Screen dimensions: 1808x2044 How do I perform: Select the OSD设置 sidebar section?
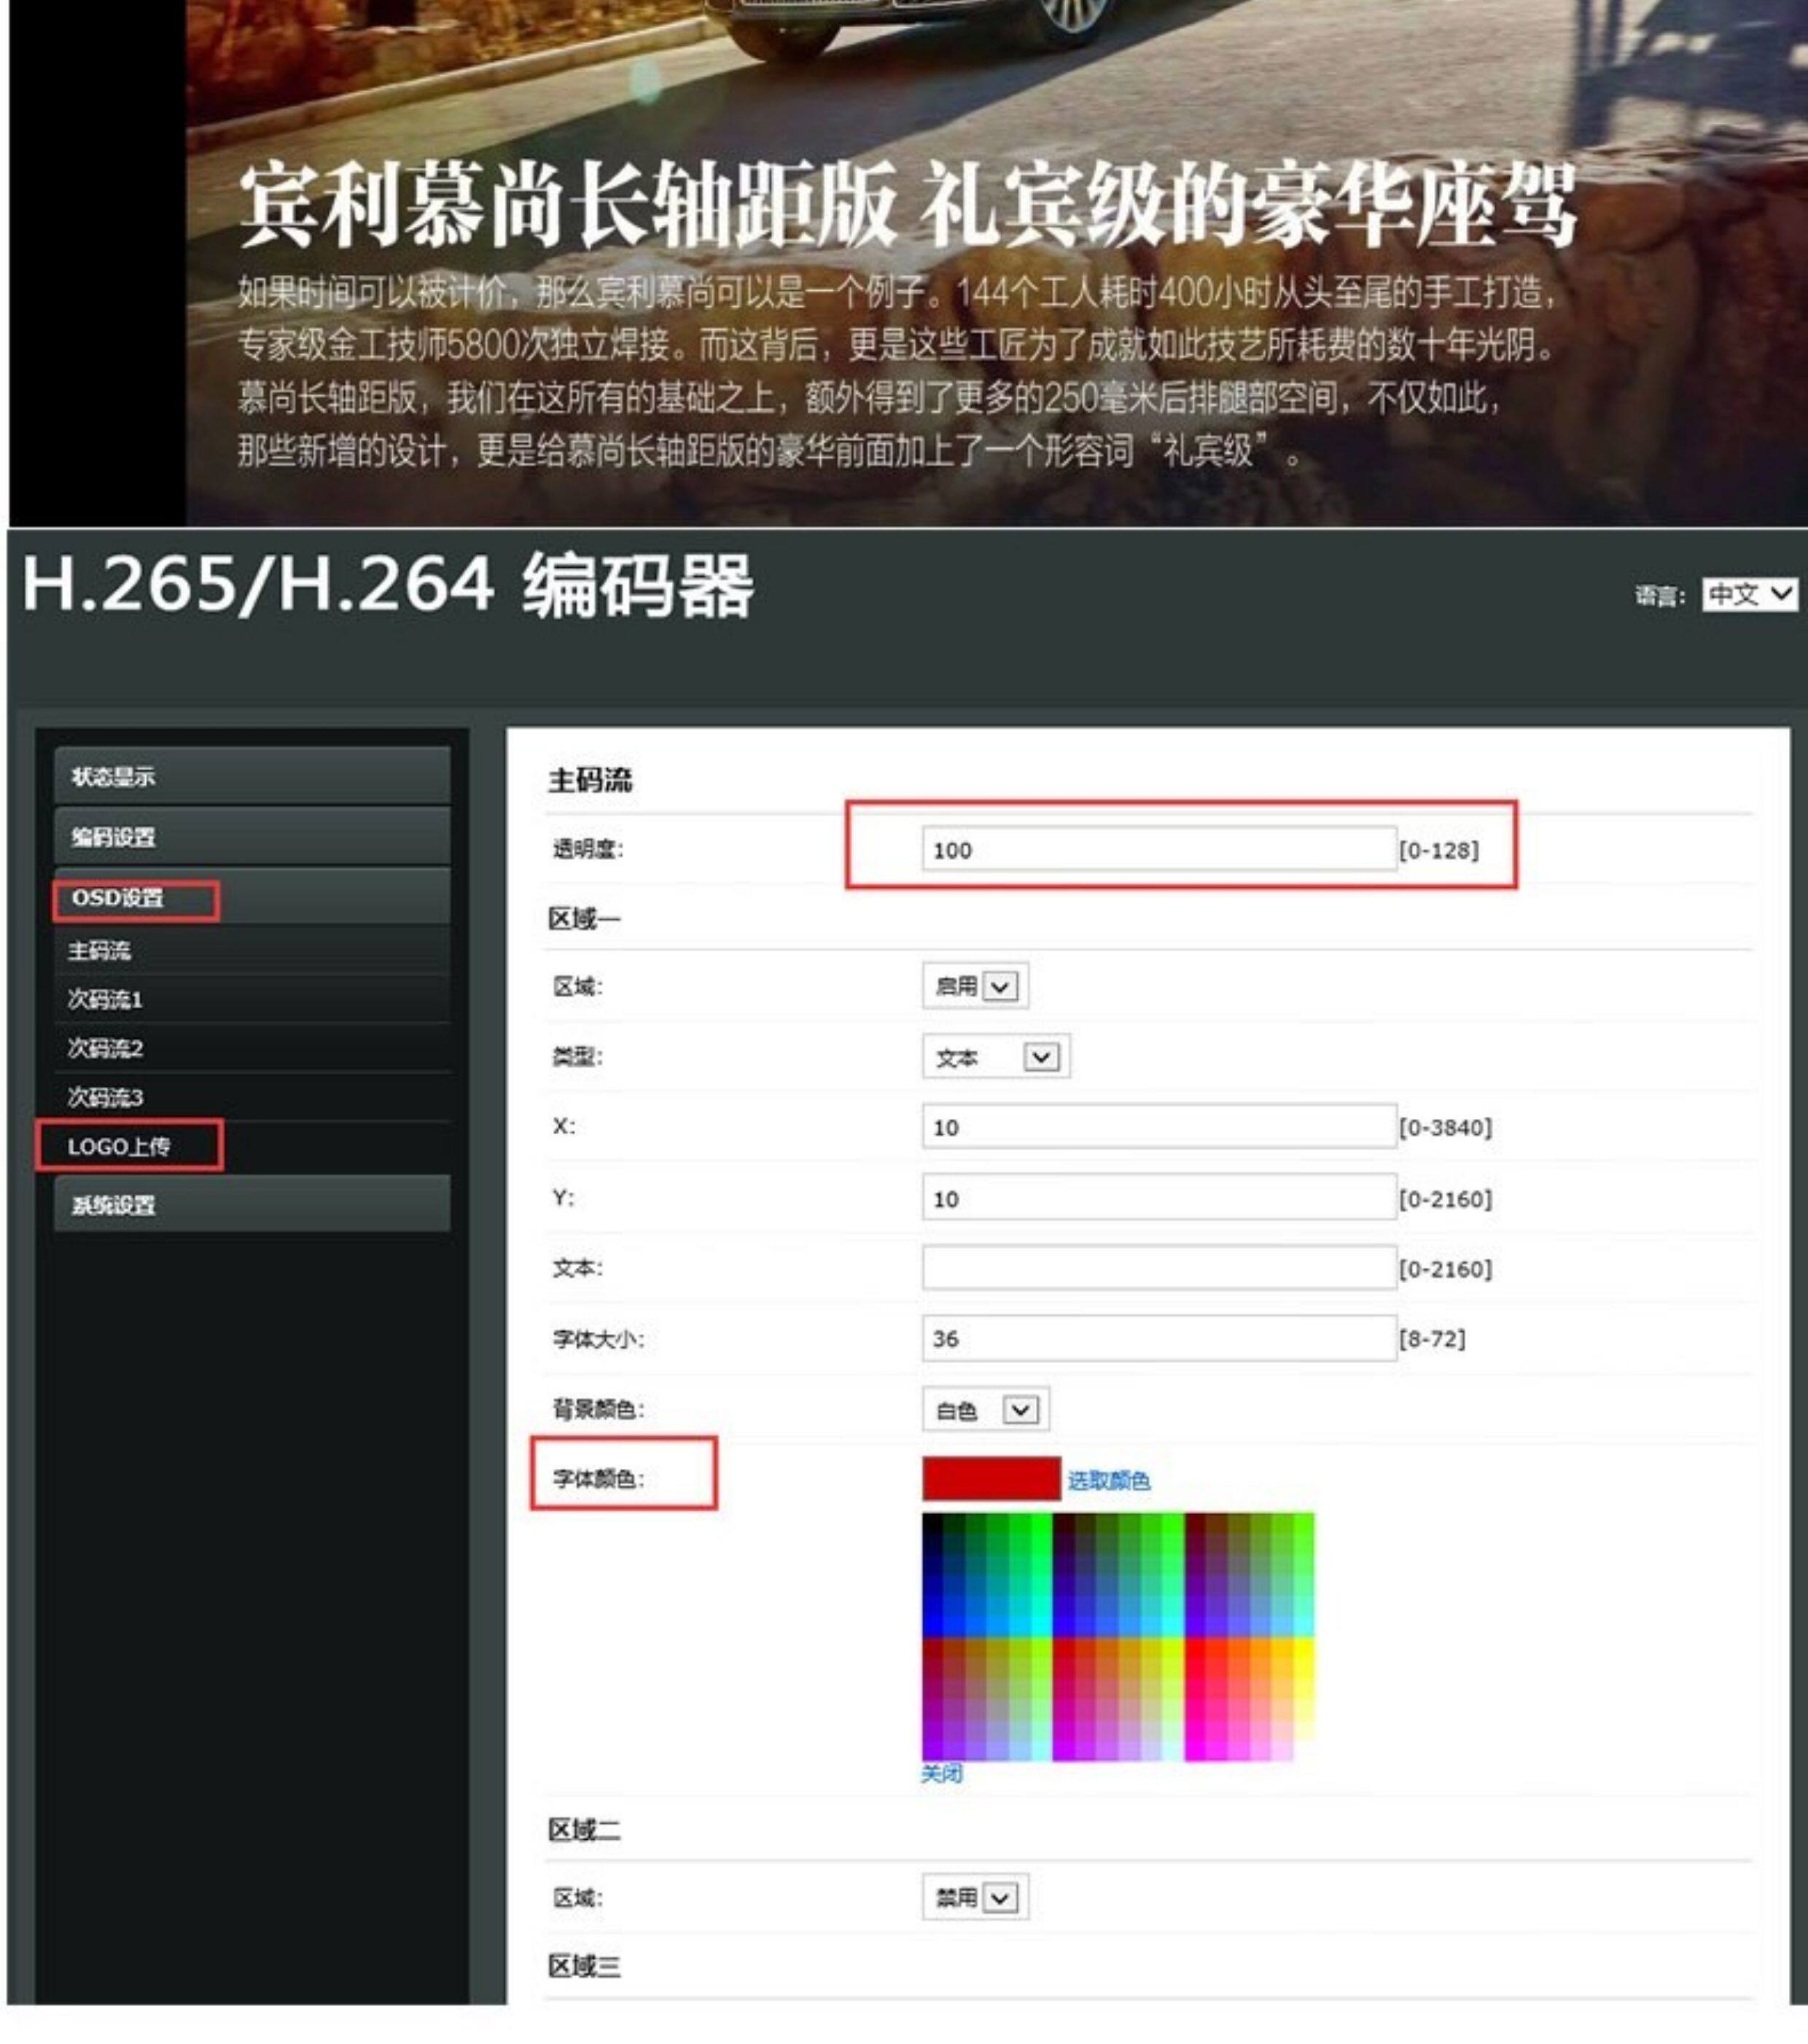(252, 897)
